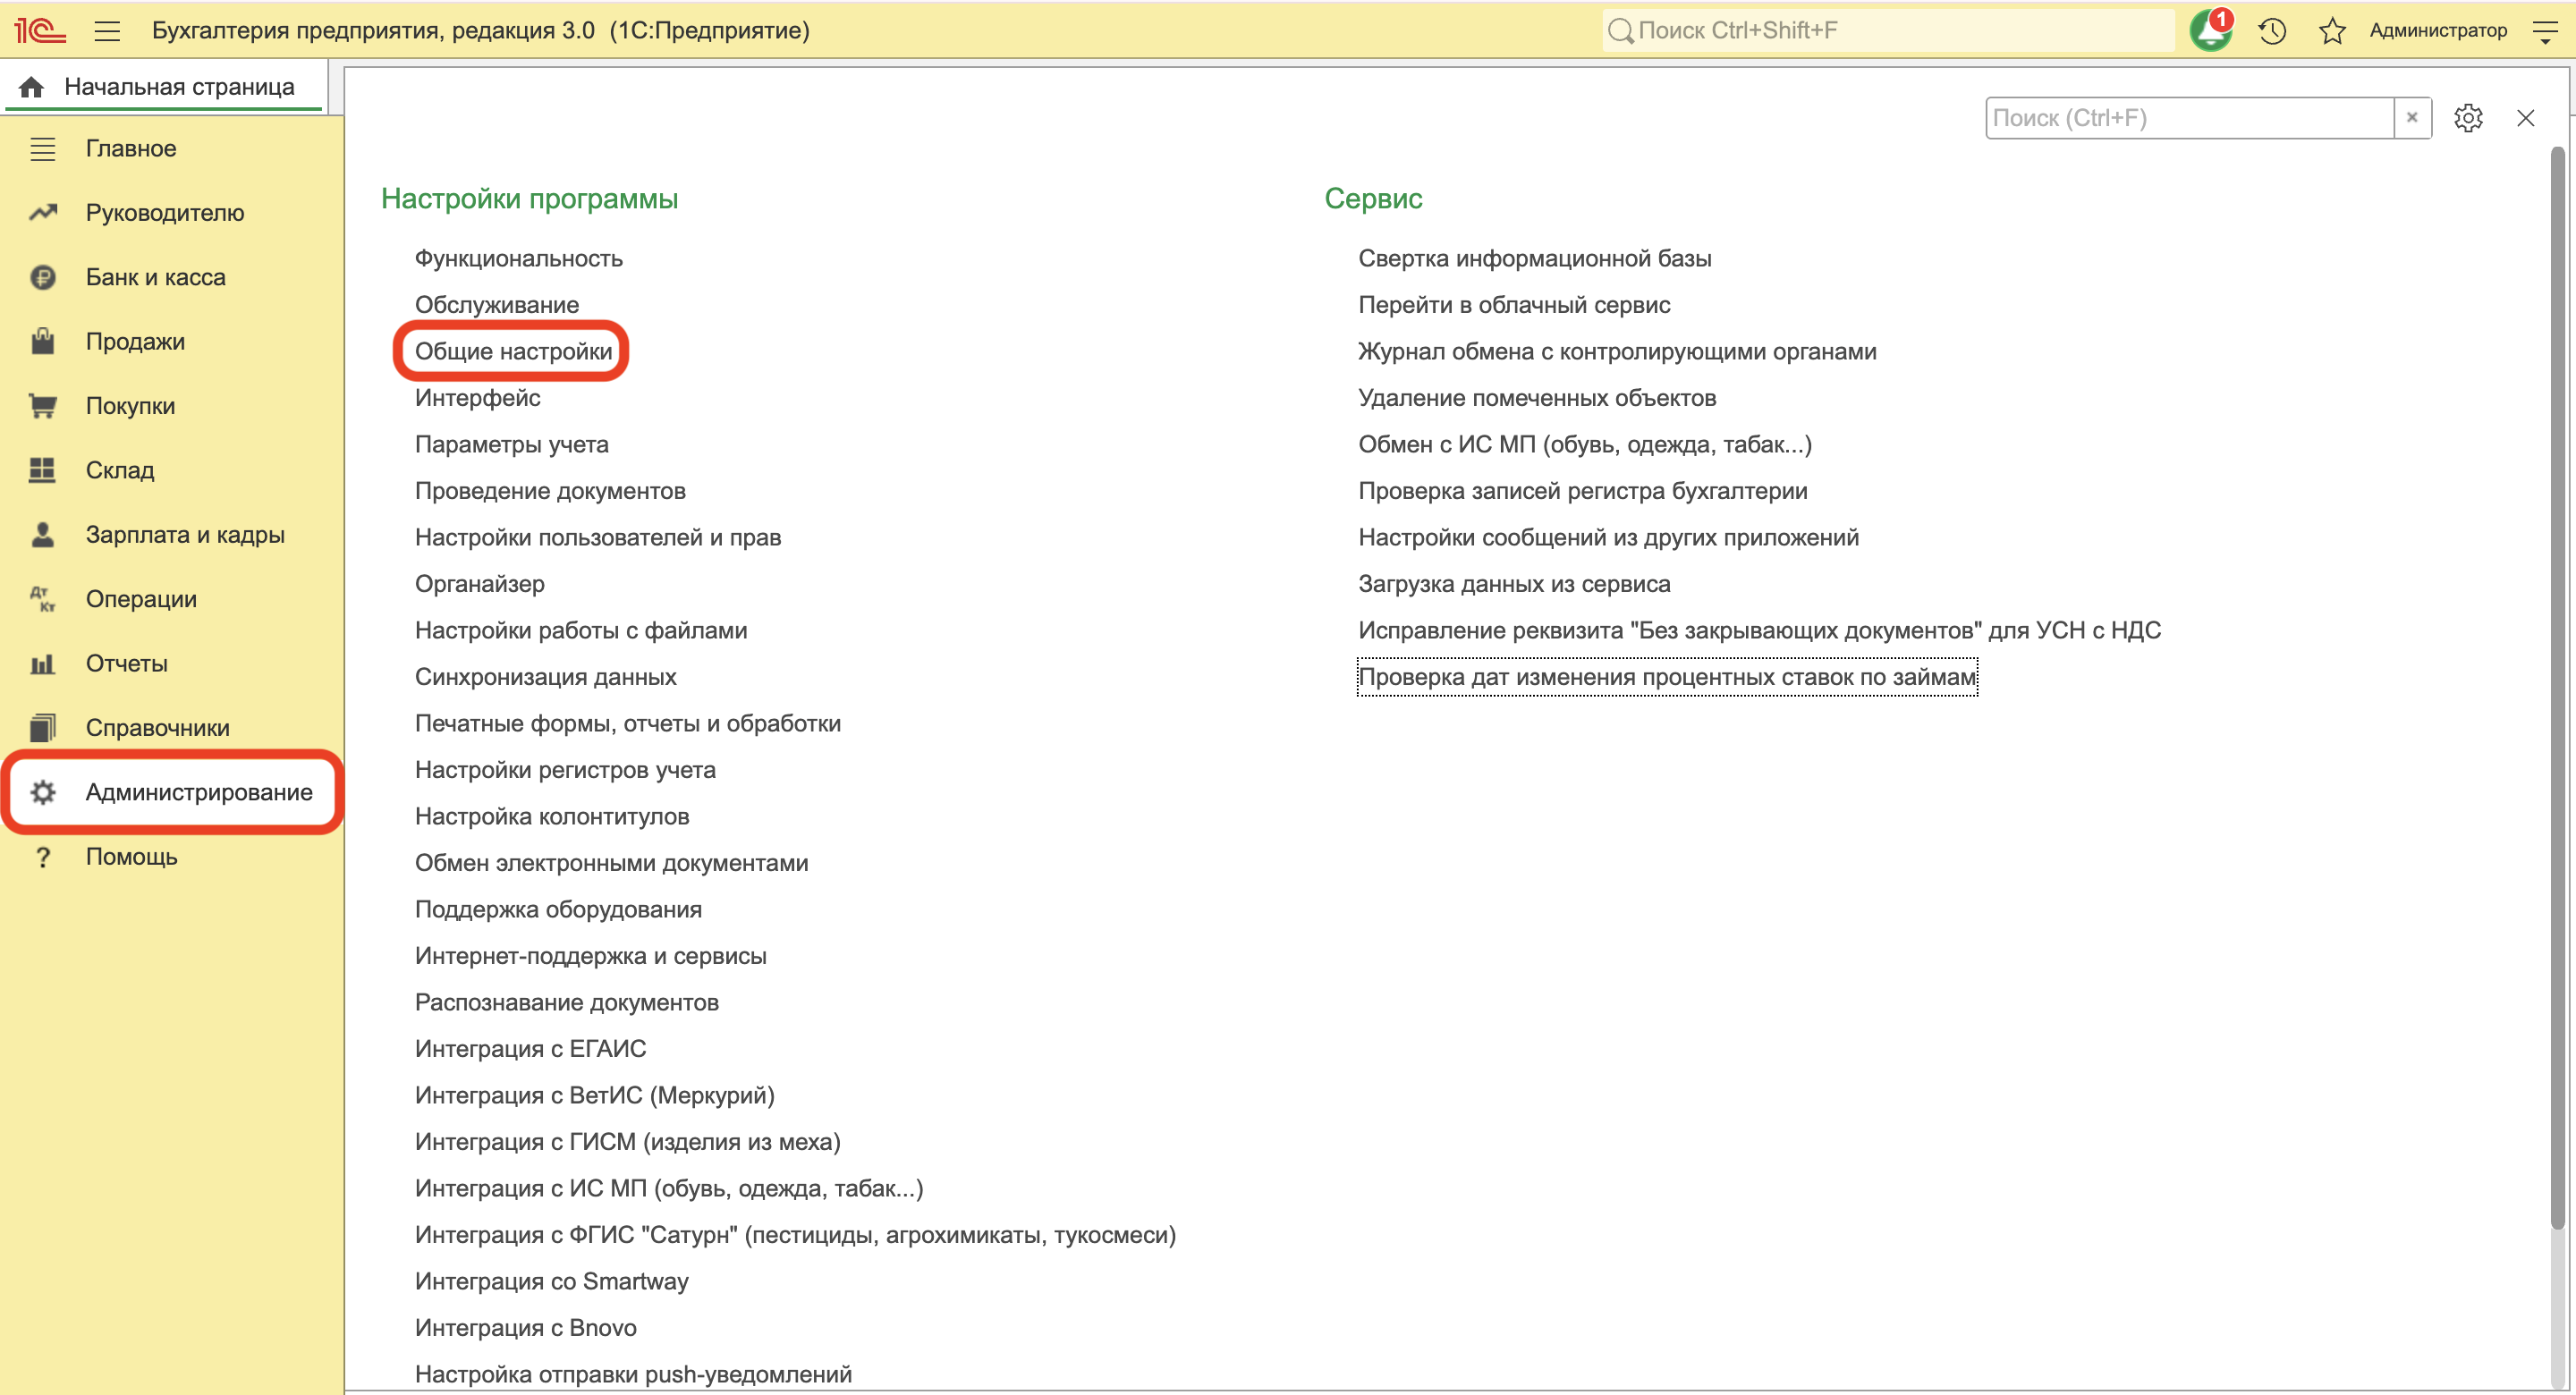Screen dimensions: 2576x1395
Task: Close the administration menu panel
Action: pos(2526,118)
